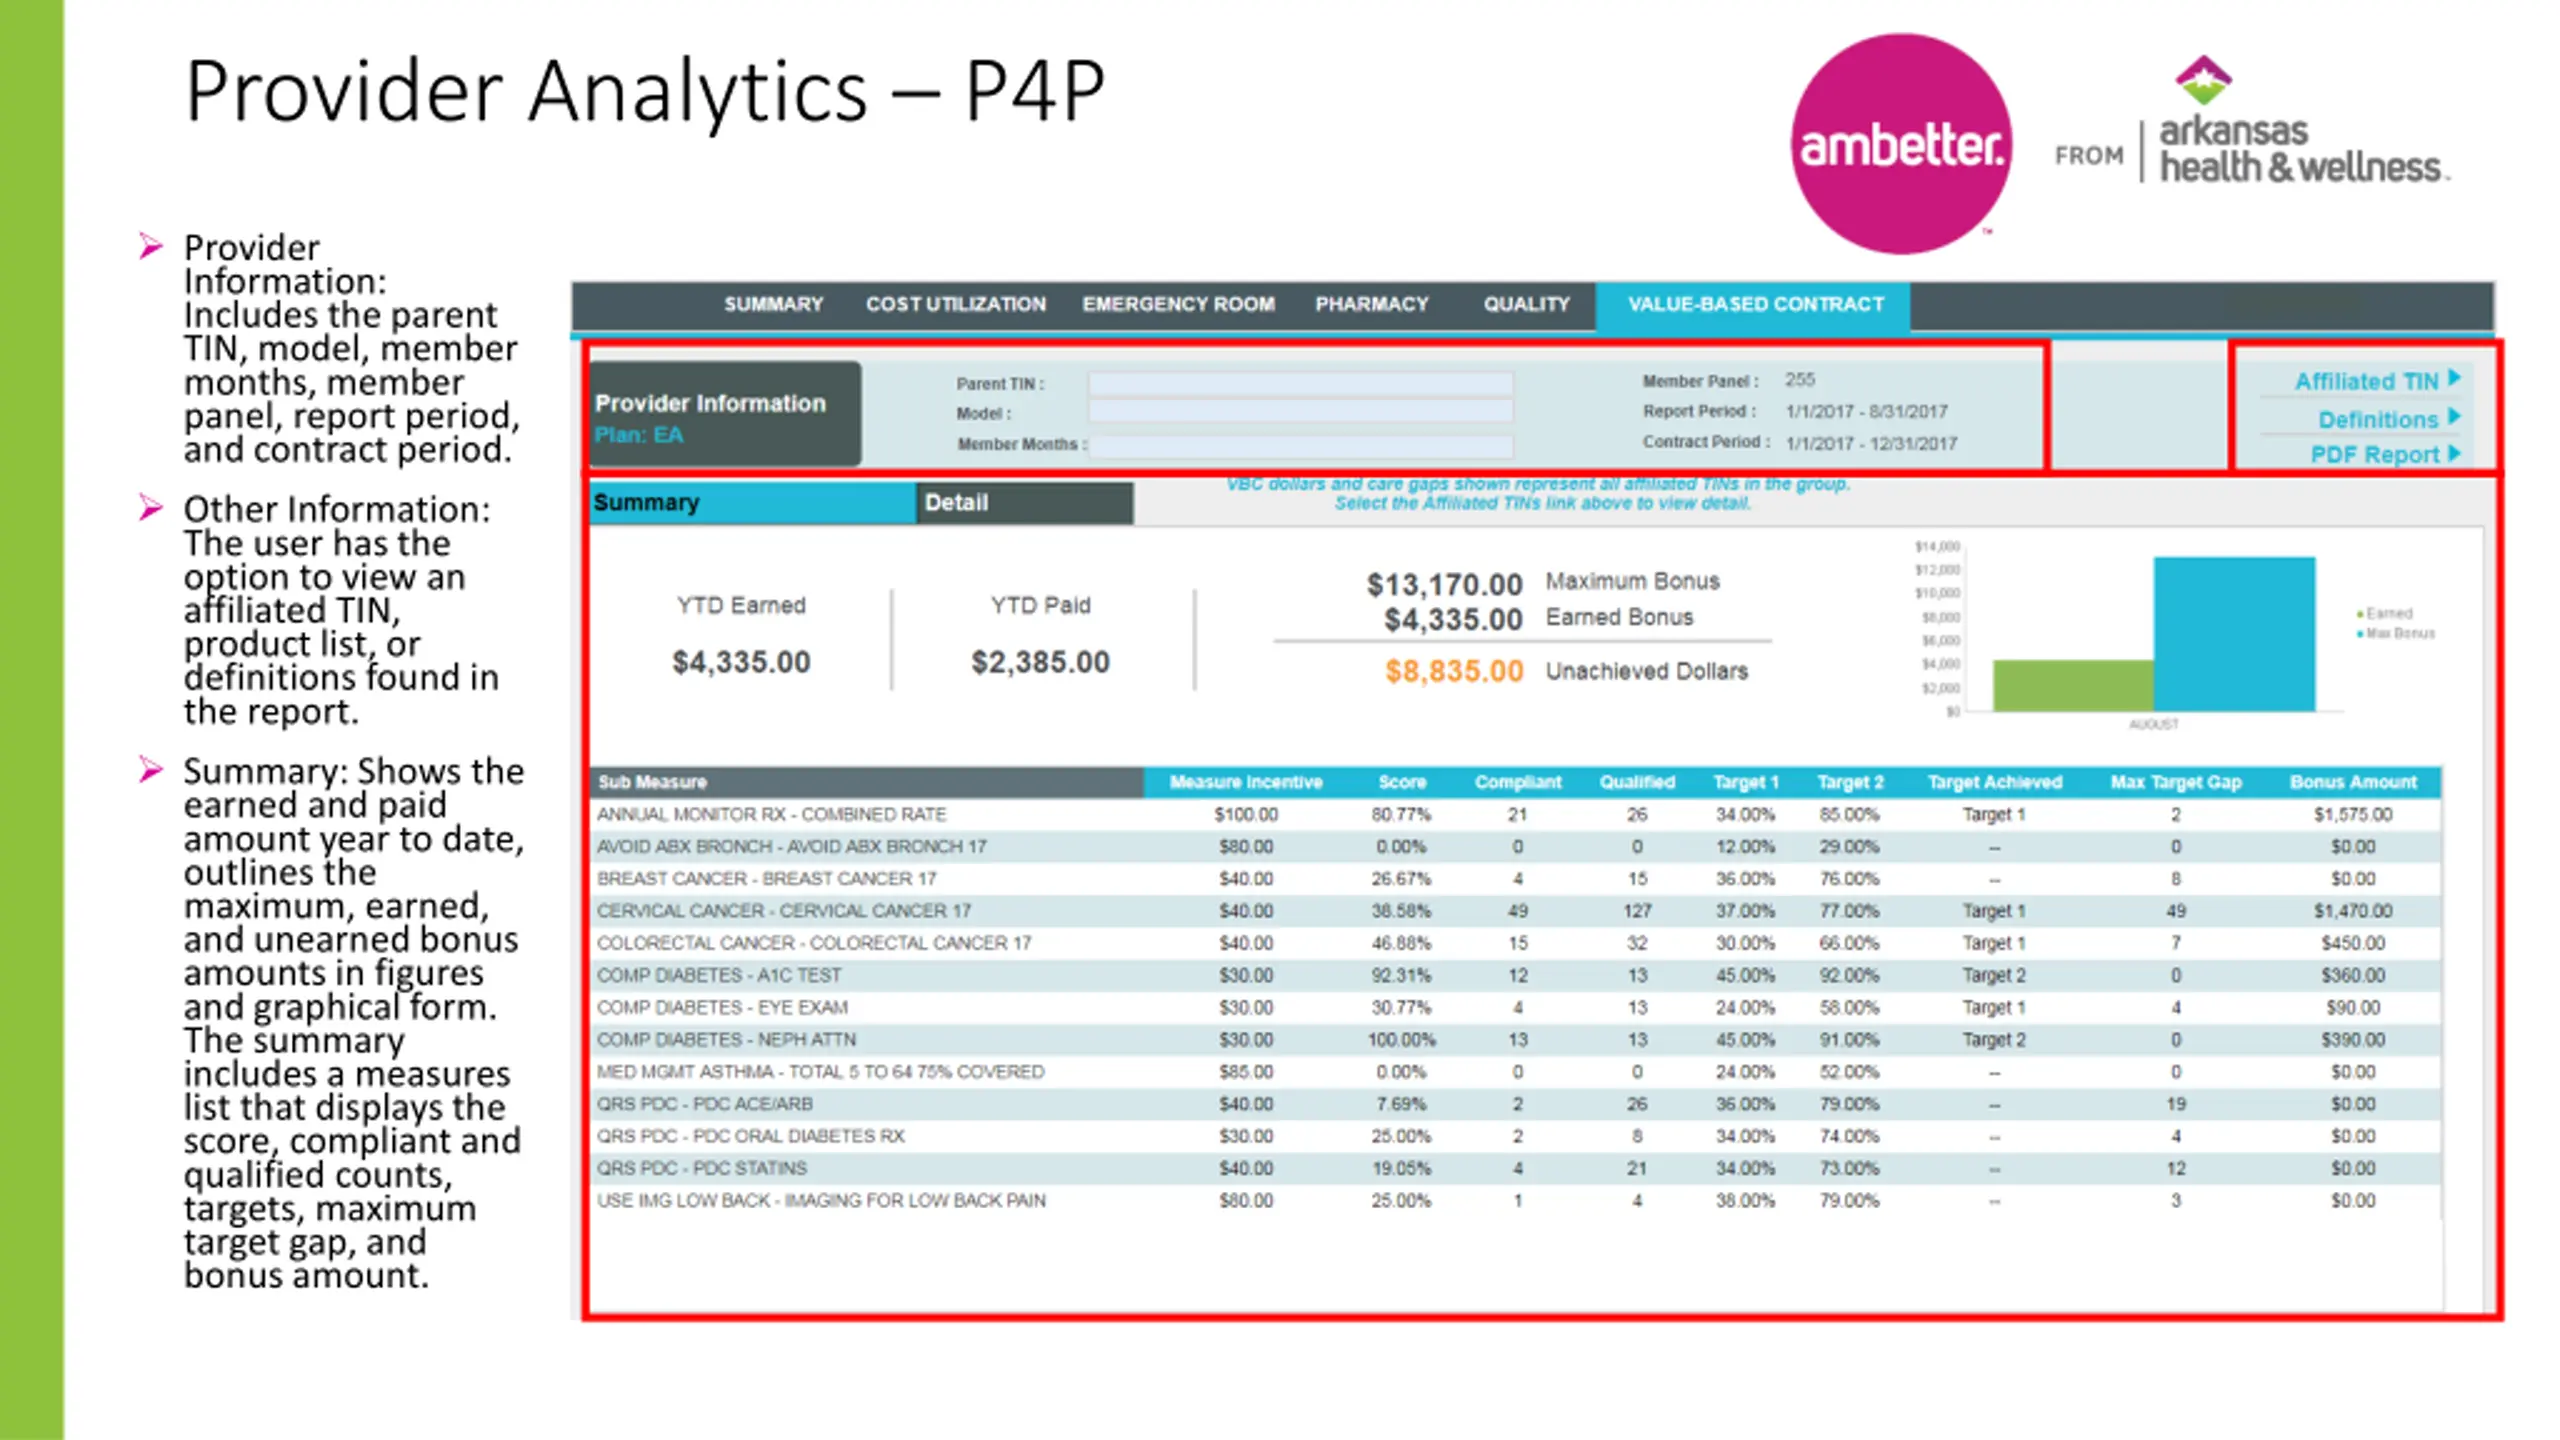Click the Provider Information panel label
The height and width of the screenshot is (1440, 2560).
(x=710, y=403)
